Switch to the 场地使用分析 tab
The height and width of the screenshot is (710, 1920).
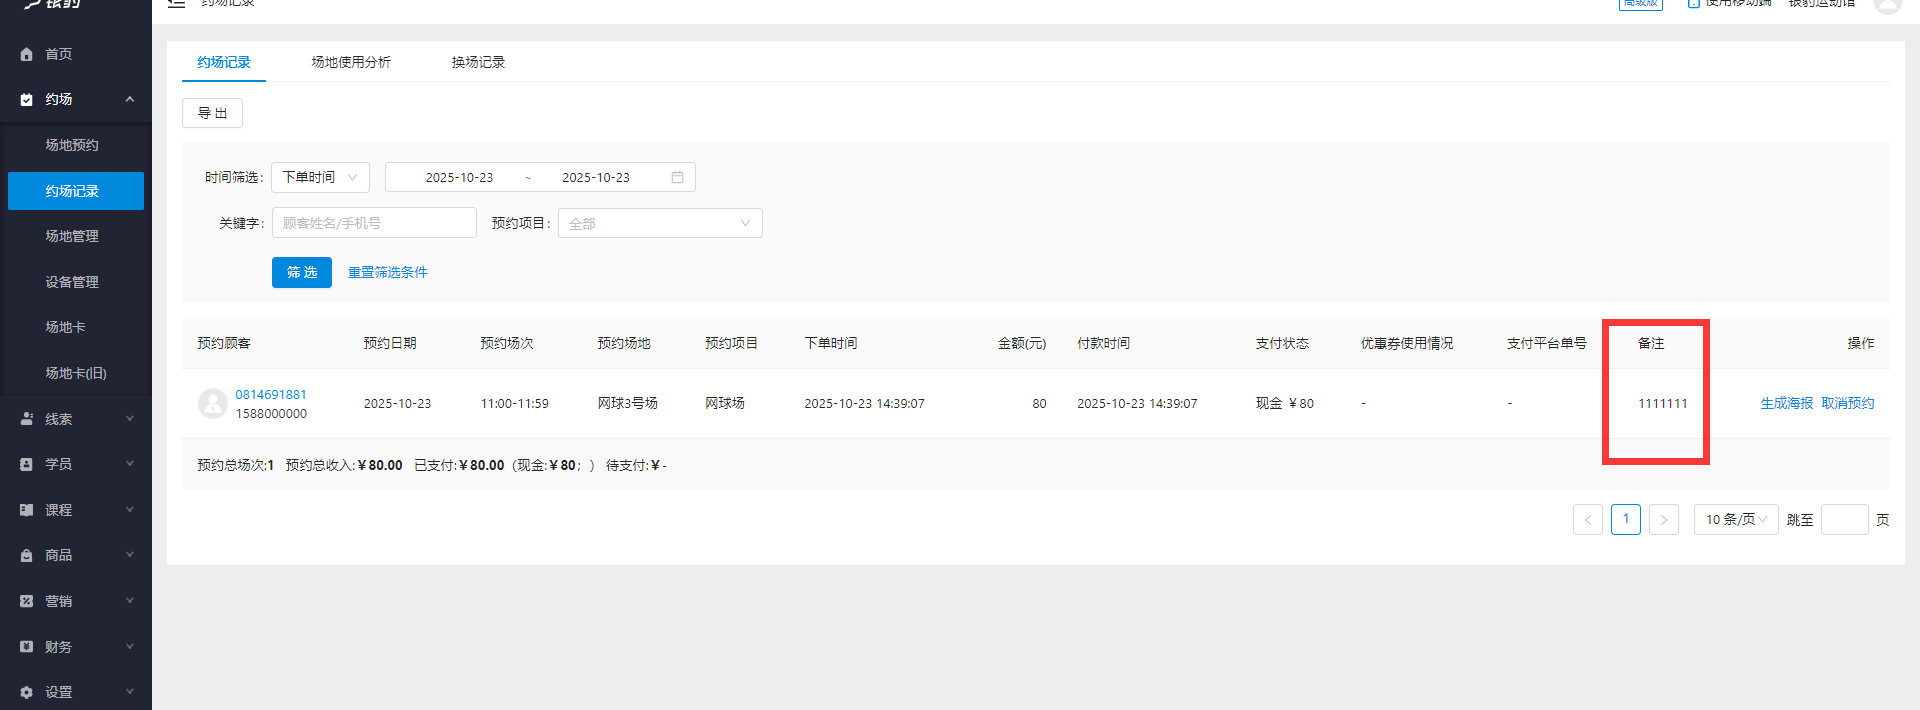[351, 62]
